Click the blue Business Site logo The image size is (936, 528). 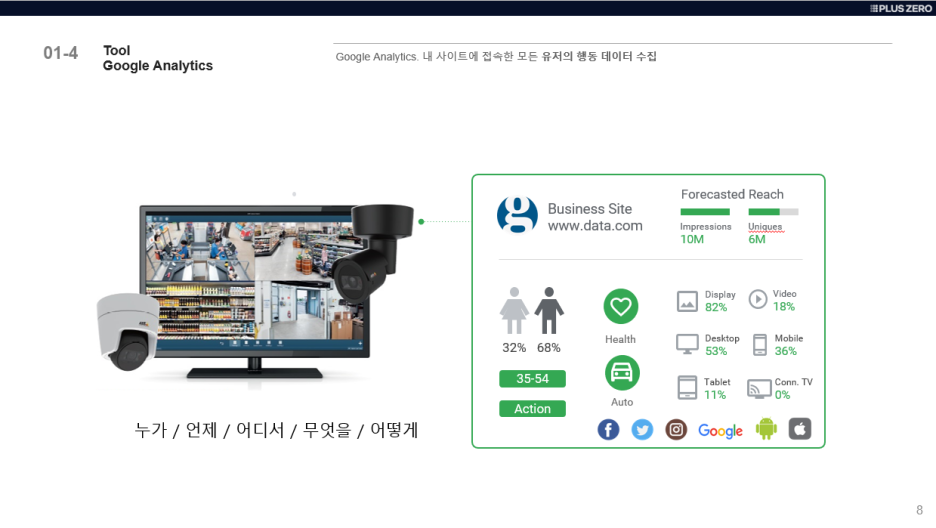[x=517, y=215]
